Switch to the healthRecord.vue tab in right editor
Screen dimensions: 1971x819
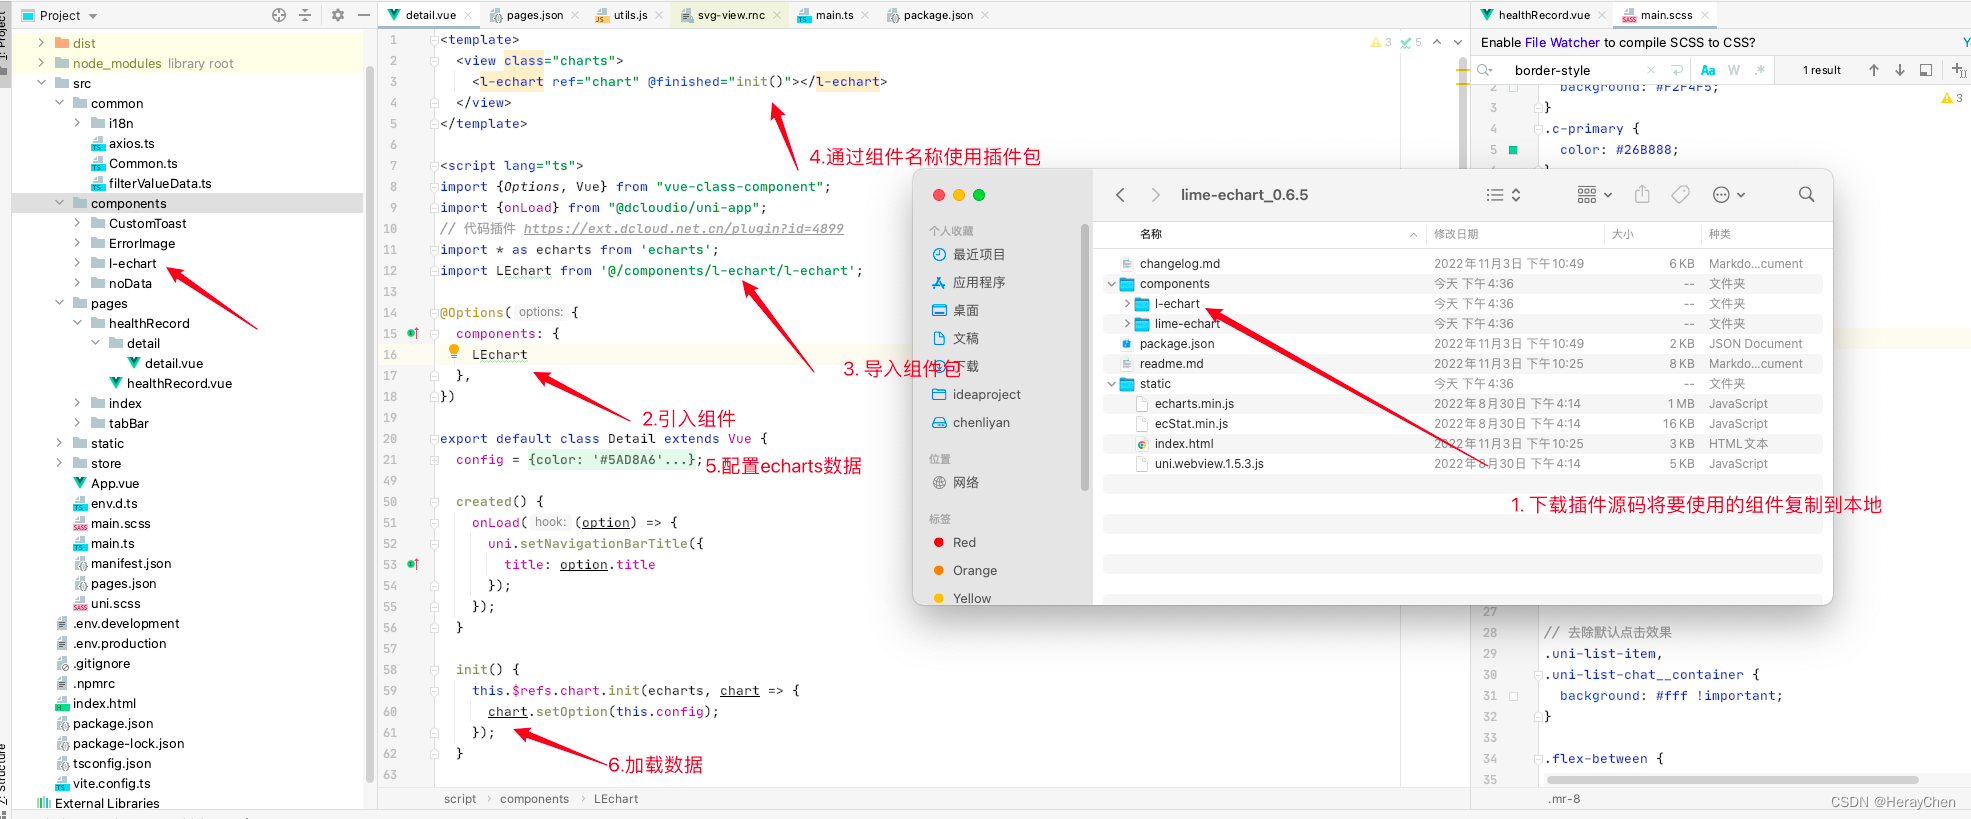point(1543,15)
